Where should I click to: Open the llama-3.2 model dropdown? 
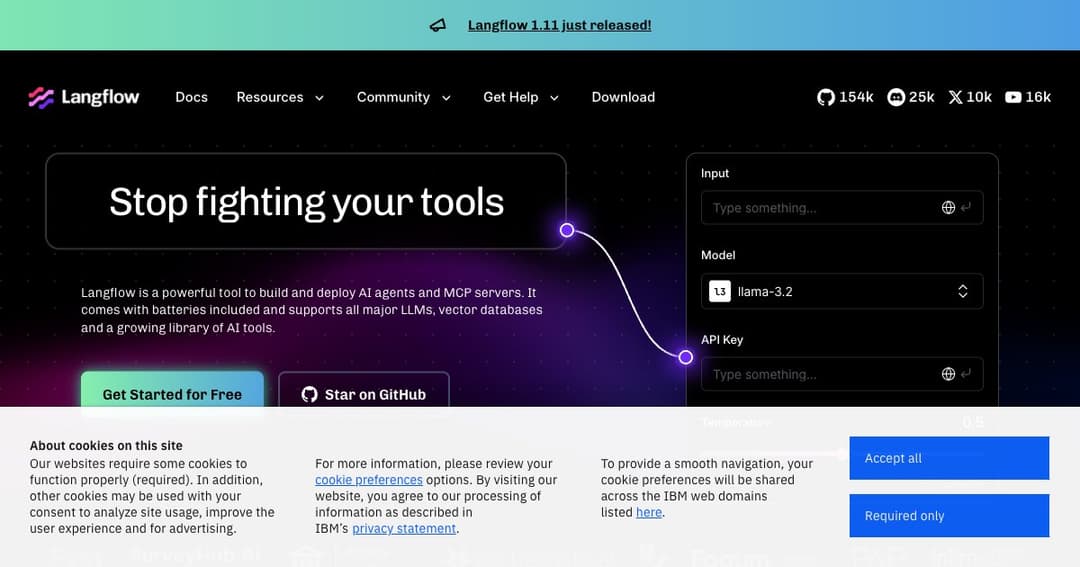tap(842, 291)
